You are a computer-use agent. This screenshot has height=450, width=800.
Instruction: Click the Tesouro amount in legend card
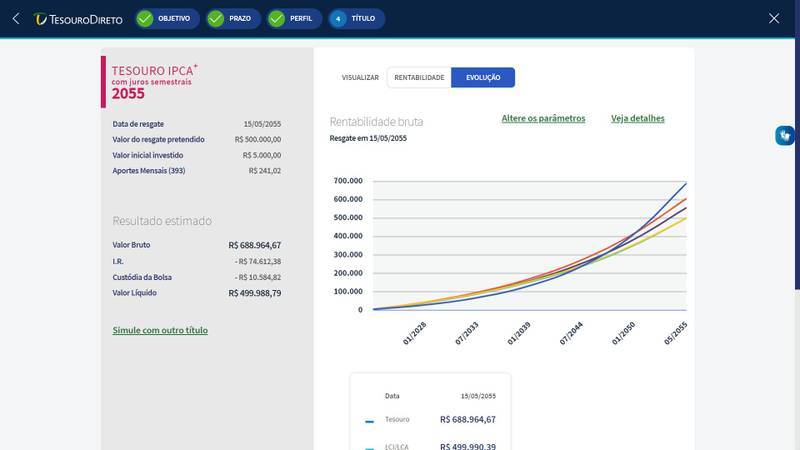pyautogui.click(x=467, y=419)
